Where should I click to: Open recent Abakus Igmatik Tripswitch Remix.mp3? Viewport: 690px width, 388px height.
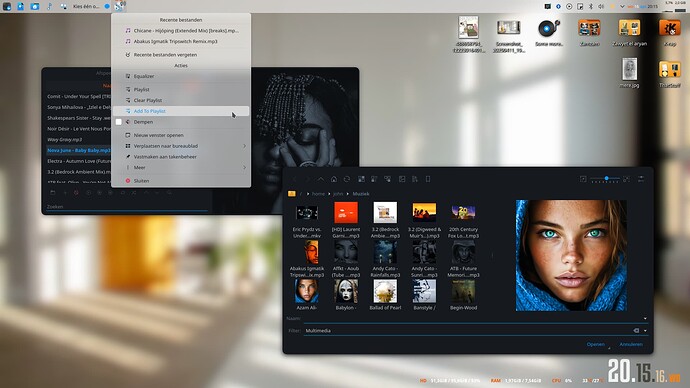click(181, 41)
